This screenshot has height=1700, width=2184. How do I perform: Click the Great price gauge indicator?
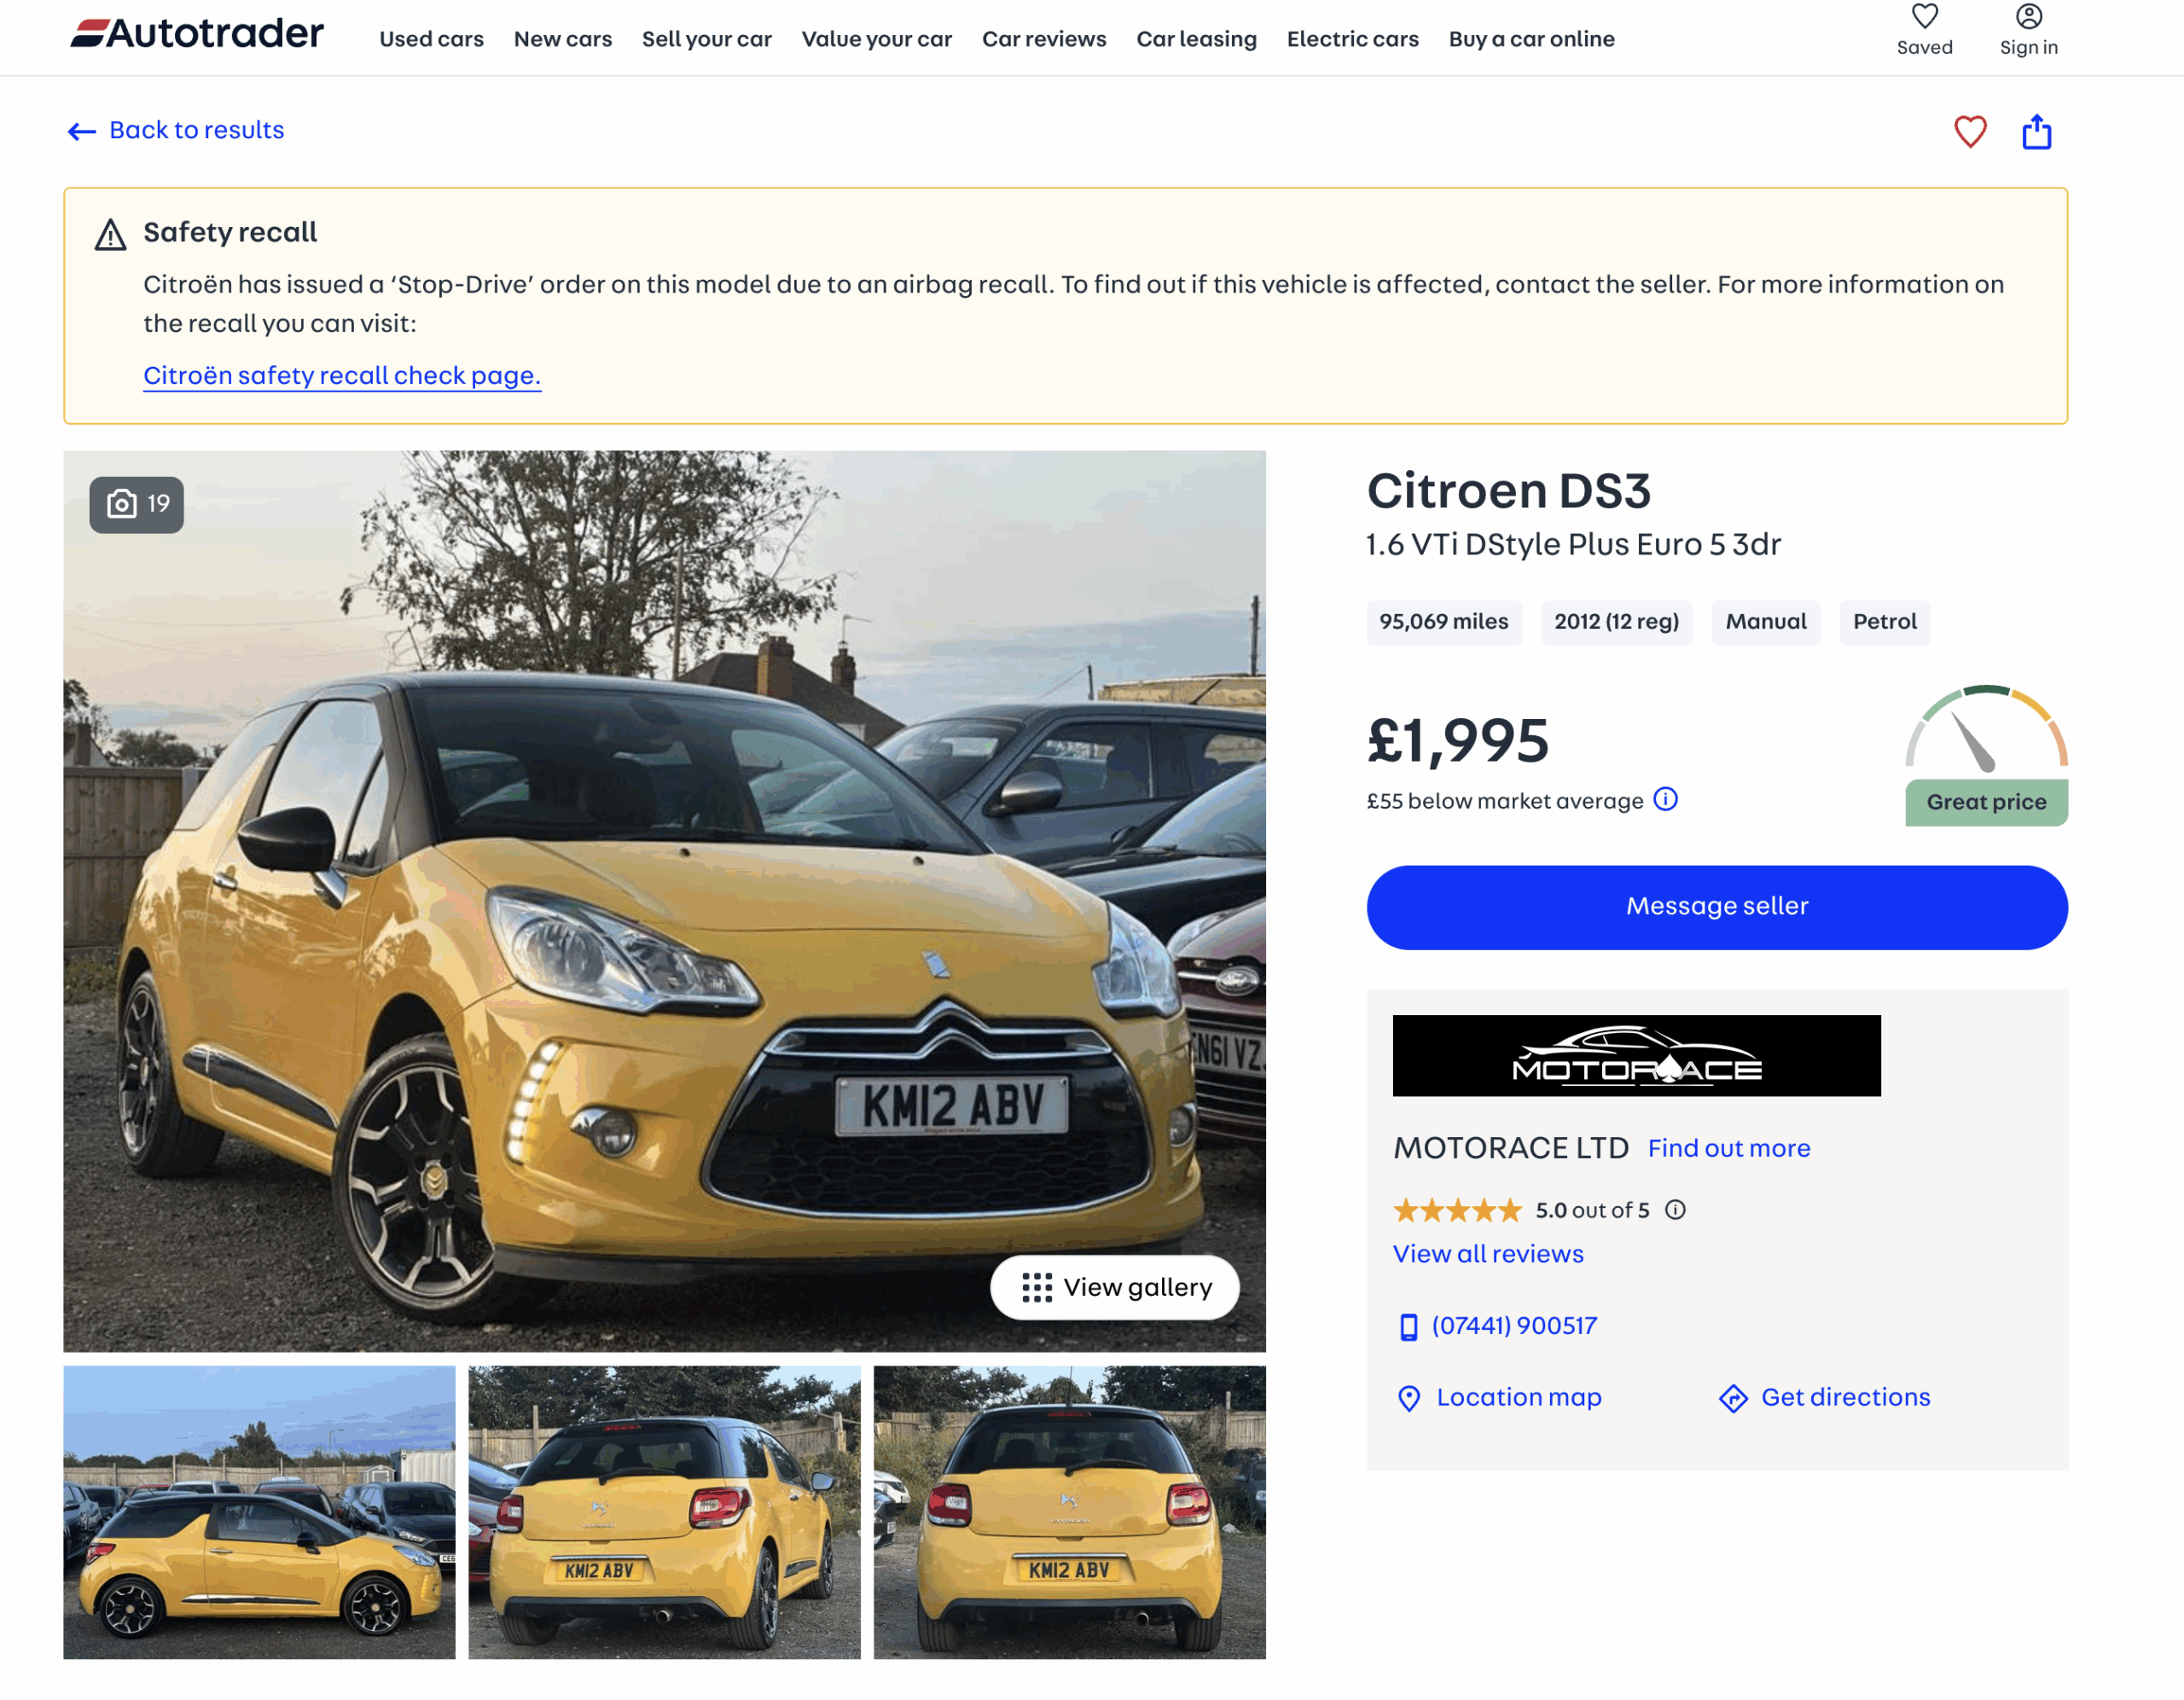coord(1986,755)
